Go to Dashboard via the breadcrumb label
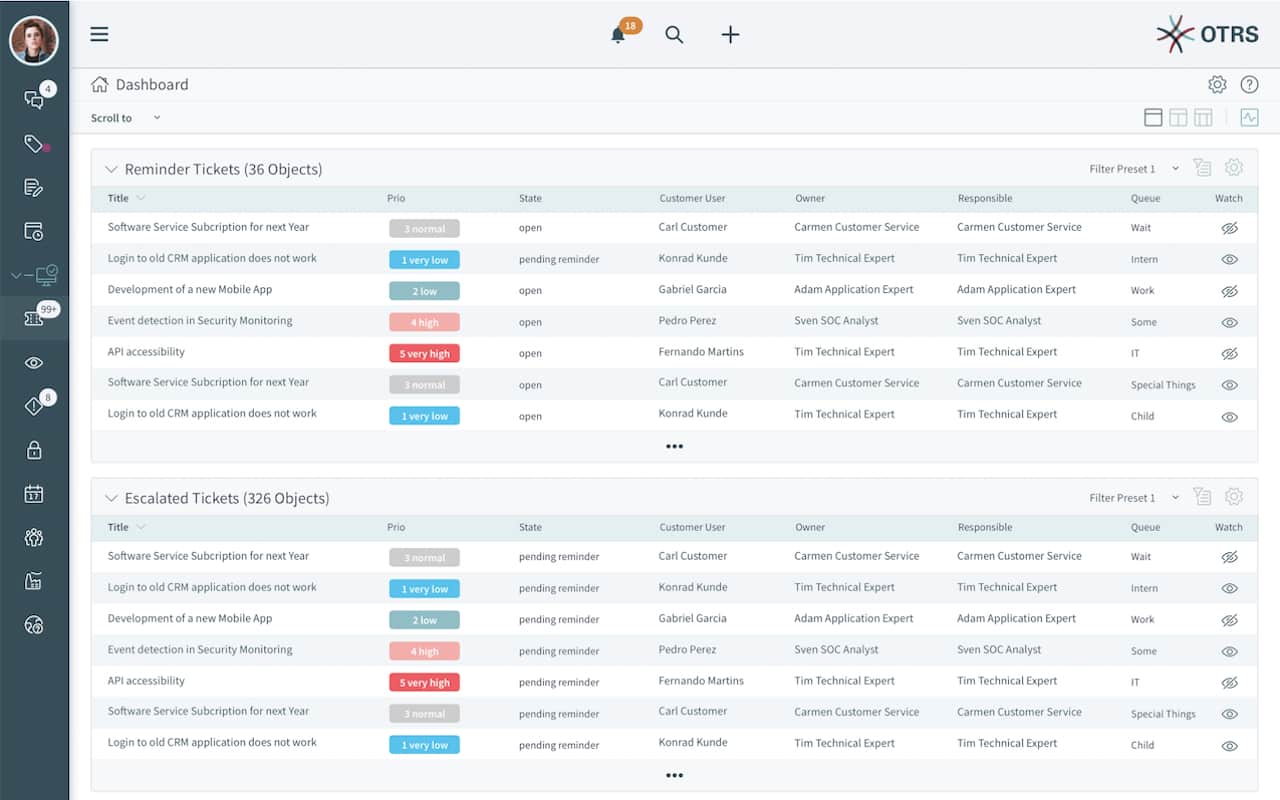The height and width of the screenshot is (800, 1280). click(151, 84)
